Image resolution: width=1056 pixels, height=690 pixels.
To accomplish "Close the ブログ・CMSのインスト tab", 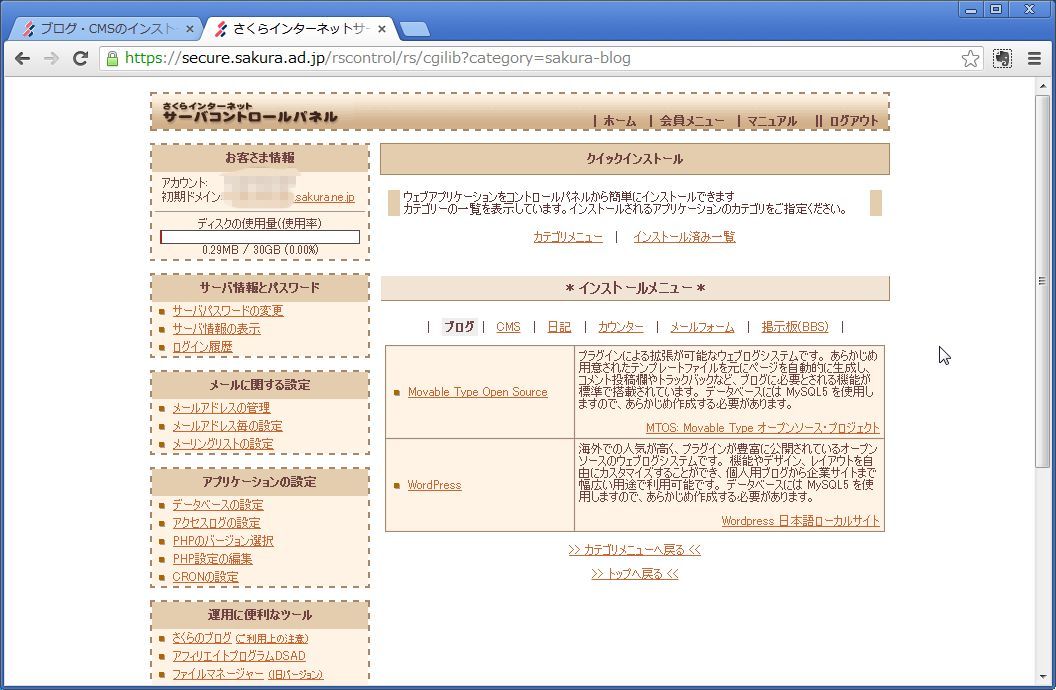I will [x=190, y=29].
